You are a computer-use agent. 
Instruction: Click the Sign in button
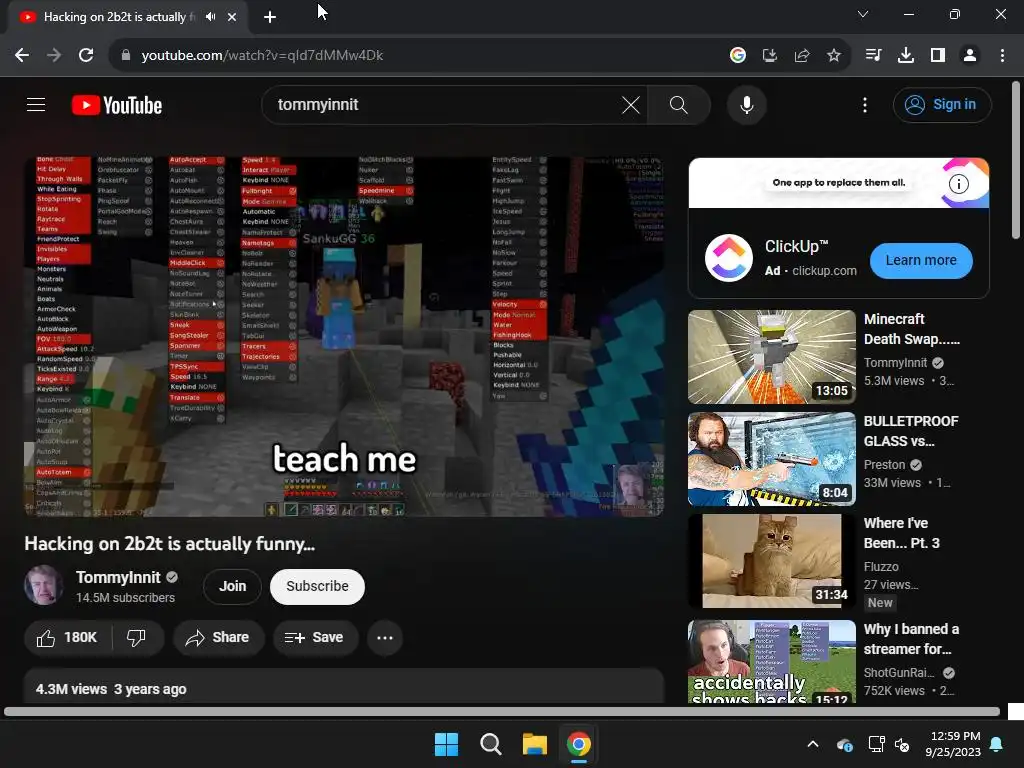(x=942, y=104)
